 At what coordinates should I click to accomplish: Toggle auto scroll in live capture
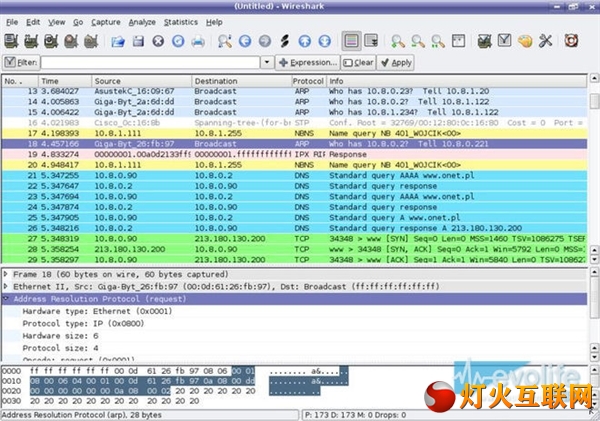click(x=372, y=41)
